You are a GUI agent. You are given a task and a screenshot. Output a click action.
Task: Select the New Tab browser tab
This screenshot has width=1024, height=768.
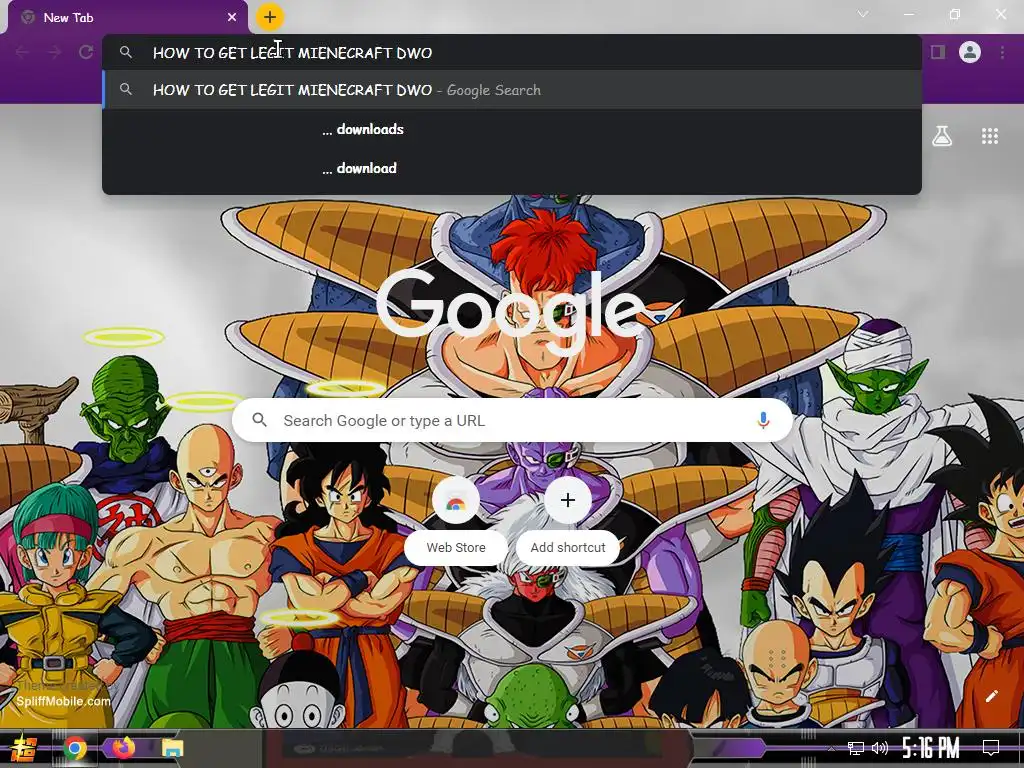[x=128, y=17]
